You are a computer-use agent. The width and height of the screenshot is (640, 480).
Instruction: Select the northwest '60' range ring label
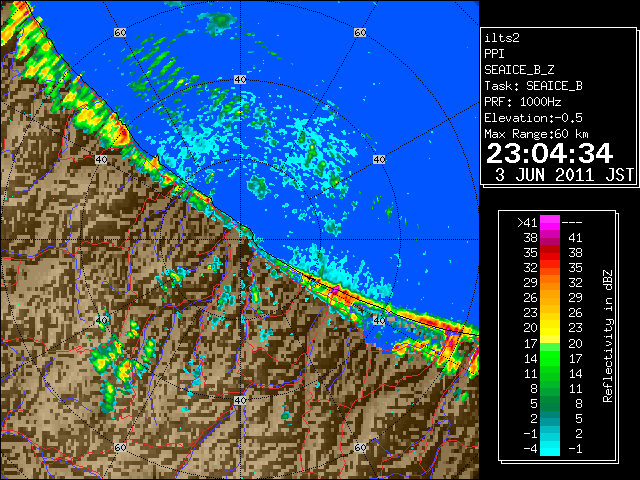point(120,32)
